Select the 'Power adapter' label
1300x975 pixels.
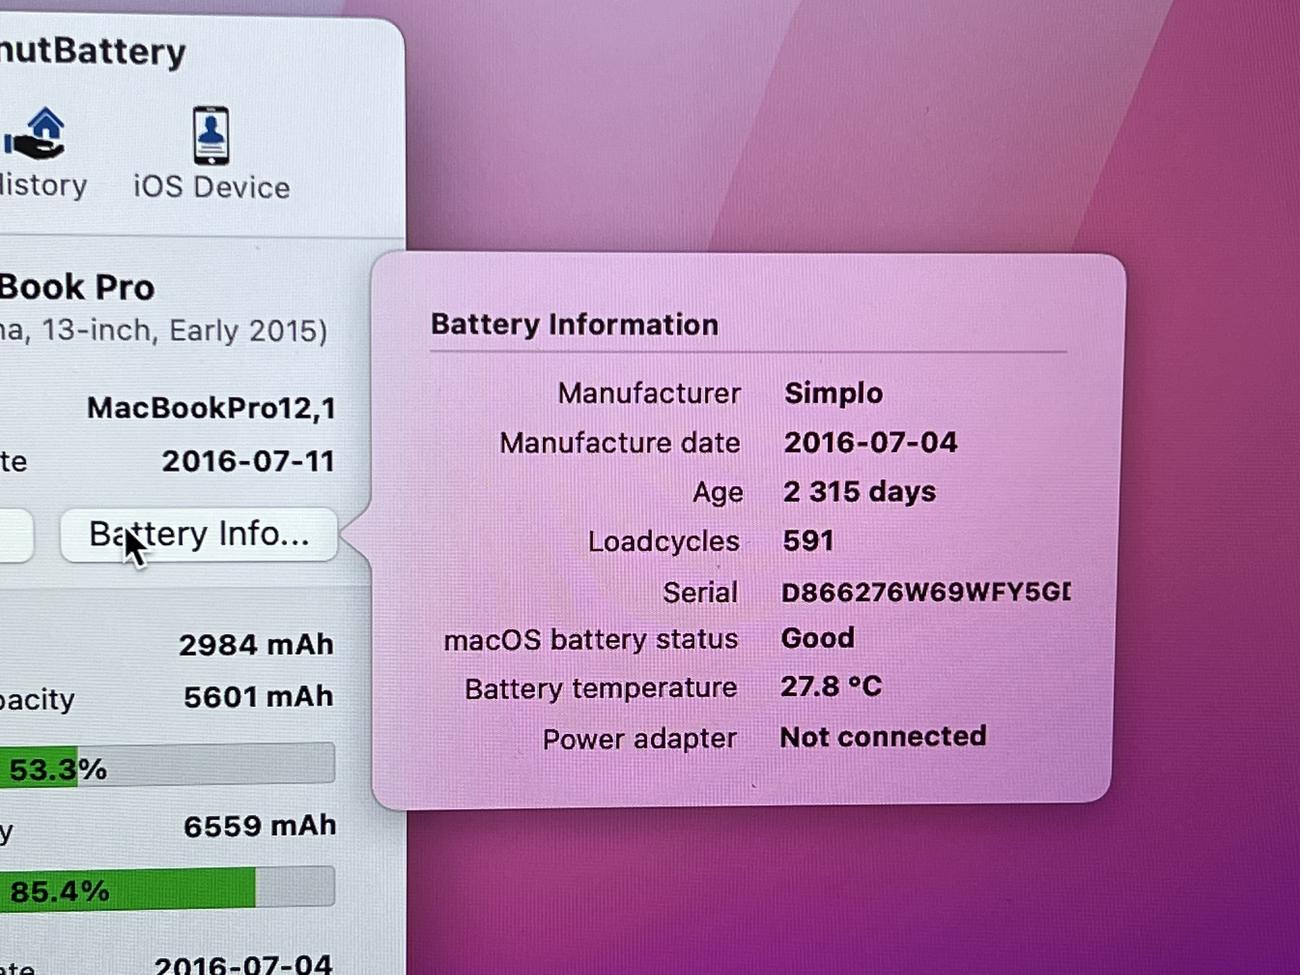click(x=639, y=739)
